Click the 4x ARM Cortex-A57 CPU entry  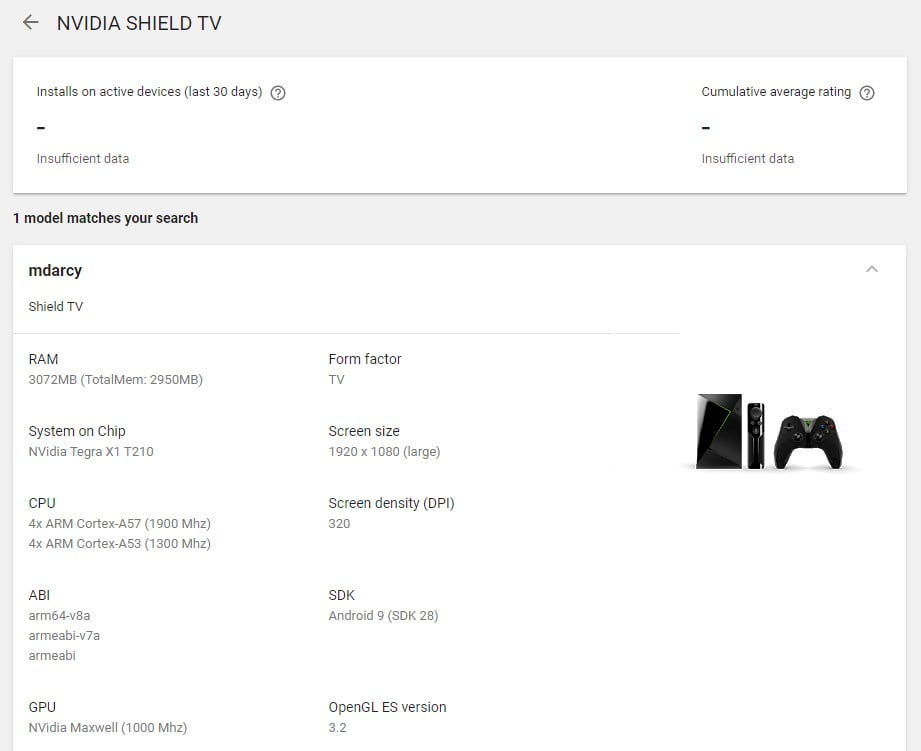pos(119,524)
